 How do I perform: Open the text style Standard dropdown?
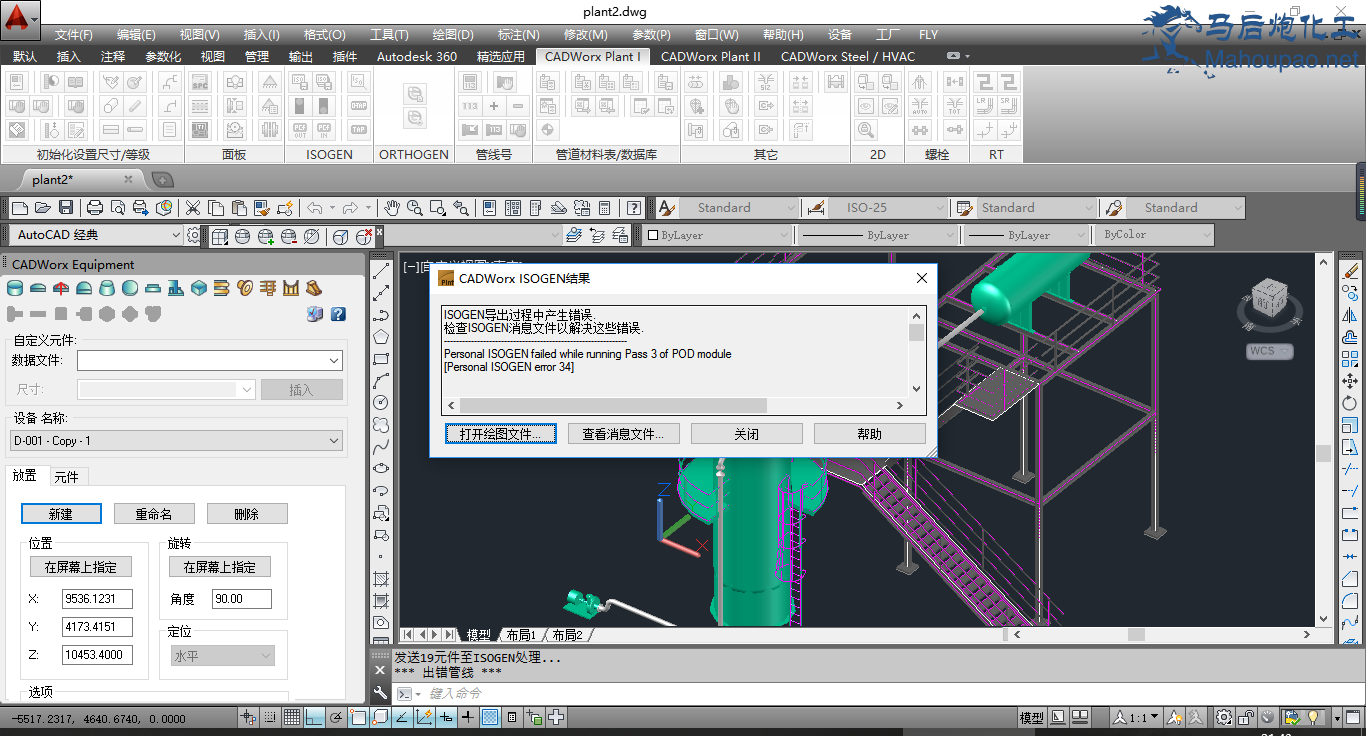pyautogui.click(x=738, y=208)
